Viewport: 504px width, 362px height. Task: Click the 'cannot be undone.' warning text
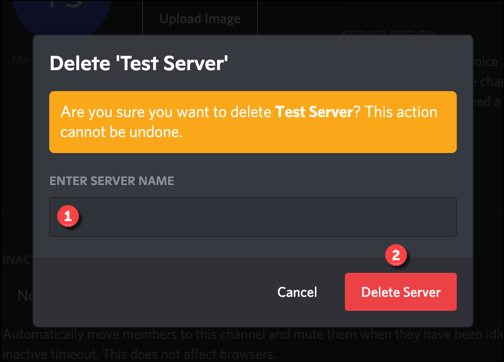click(x=121, y=132)
